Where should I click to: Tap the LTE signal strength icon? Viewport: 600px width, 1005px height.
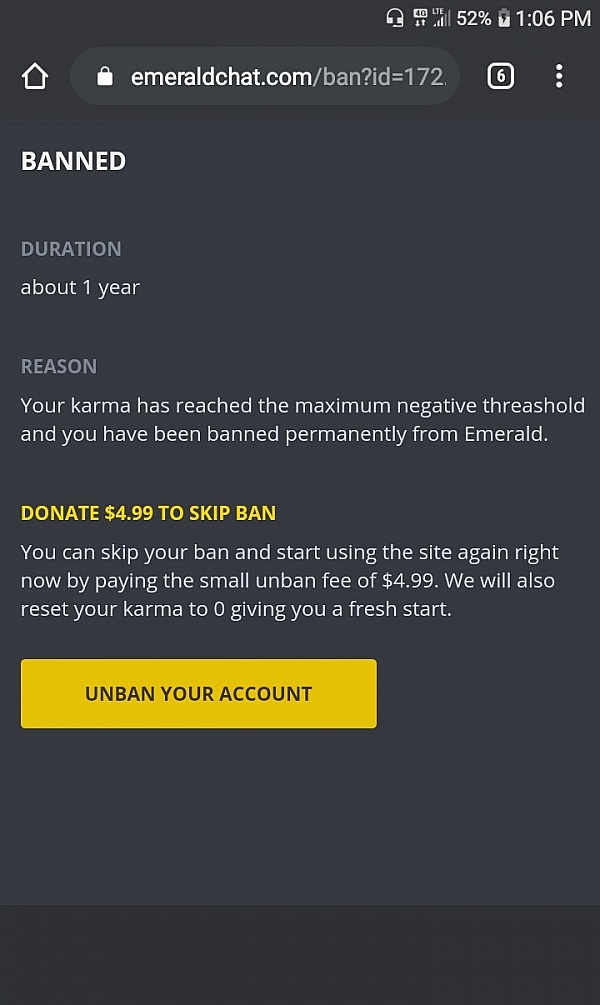click(442, 18)
